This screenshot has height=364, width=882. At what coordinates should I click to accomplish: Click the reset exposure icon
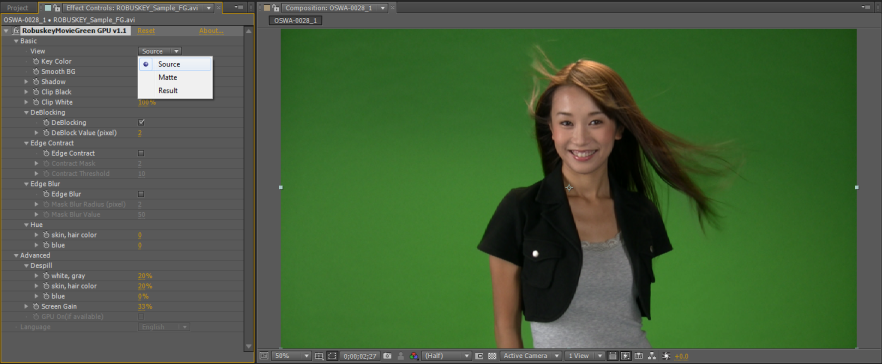click(x=666, y=356)
